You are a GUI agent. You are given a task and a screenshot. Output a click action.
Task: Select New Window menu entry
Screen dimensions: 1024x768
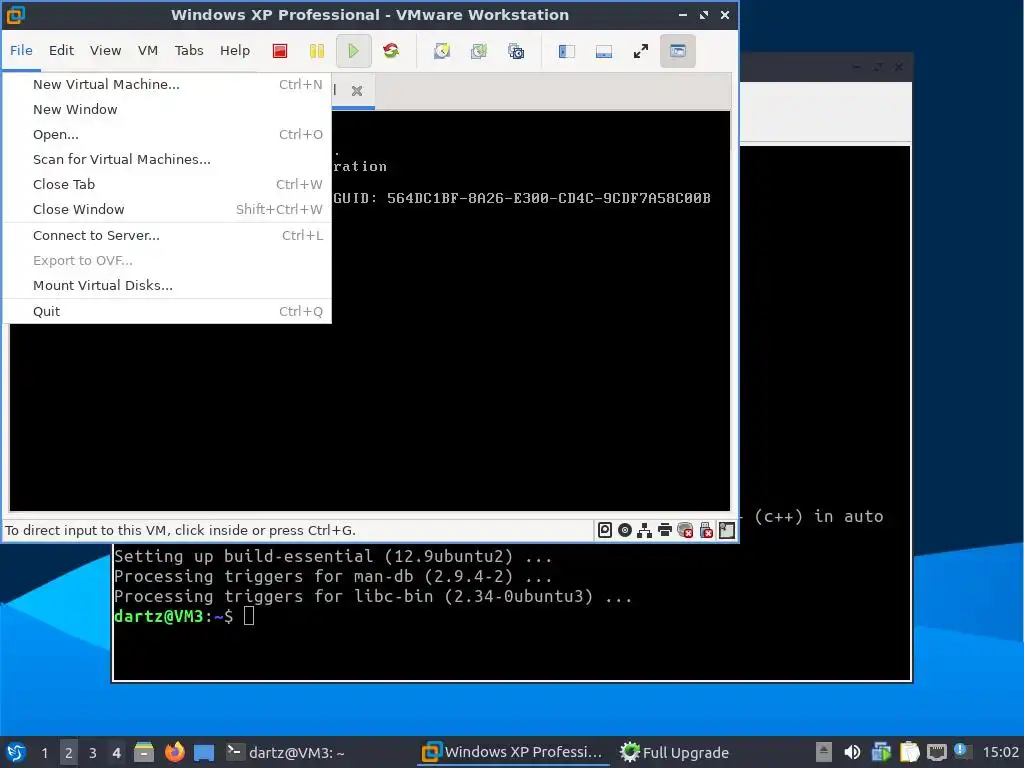[x=167, y=109]
